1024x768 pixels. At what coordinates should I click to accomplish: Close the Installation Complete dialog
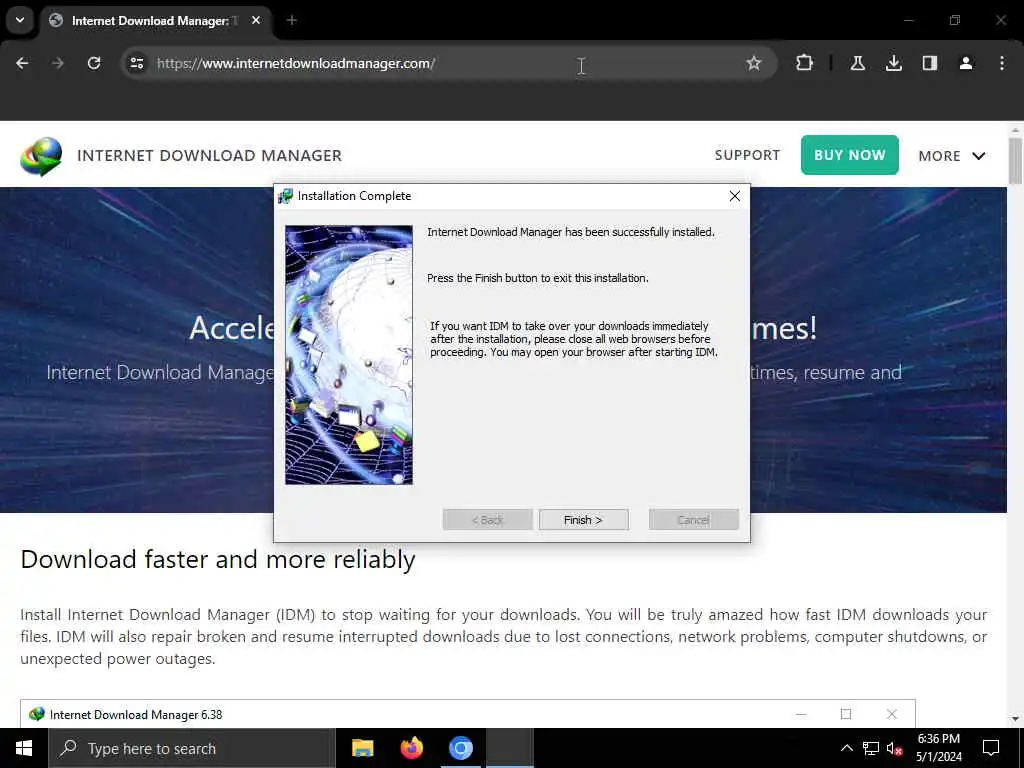pos(735,196)
